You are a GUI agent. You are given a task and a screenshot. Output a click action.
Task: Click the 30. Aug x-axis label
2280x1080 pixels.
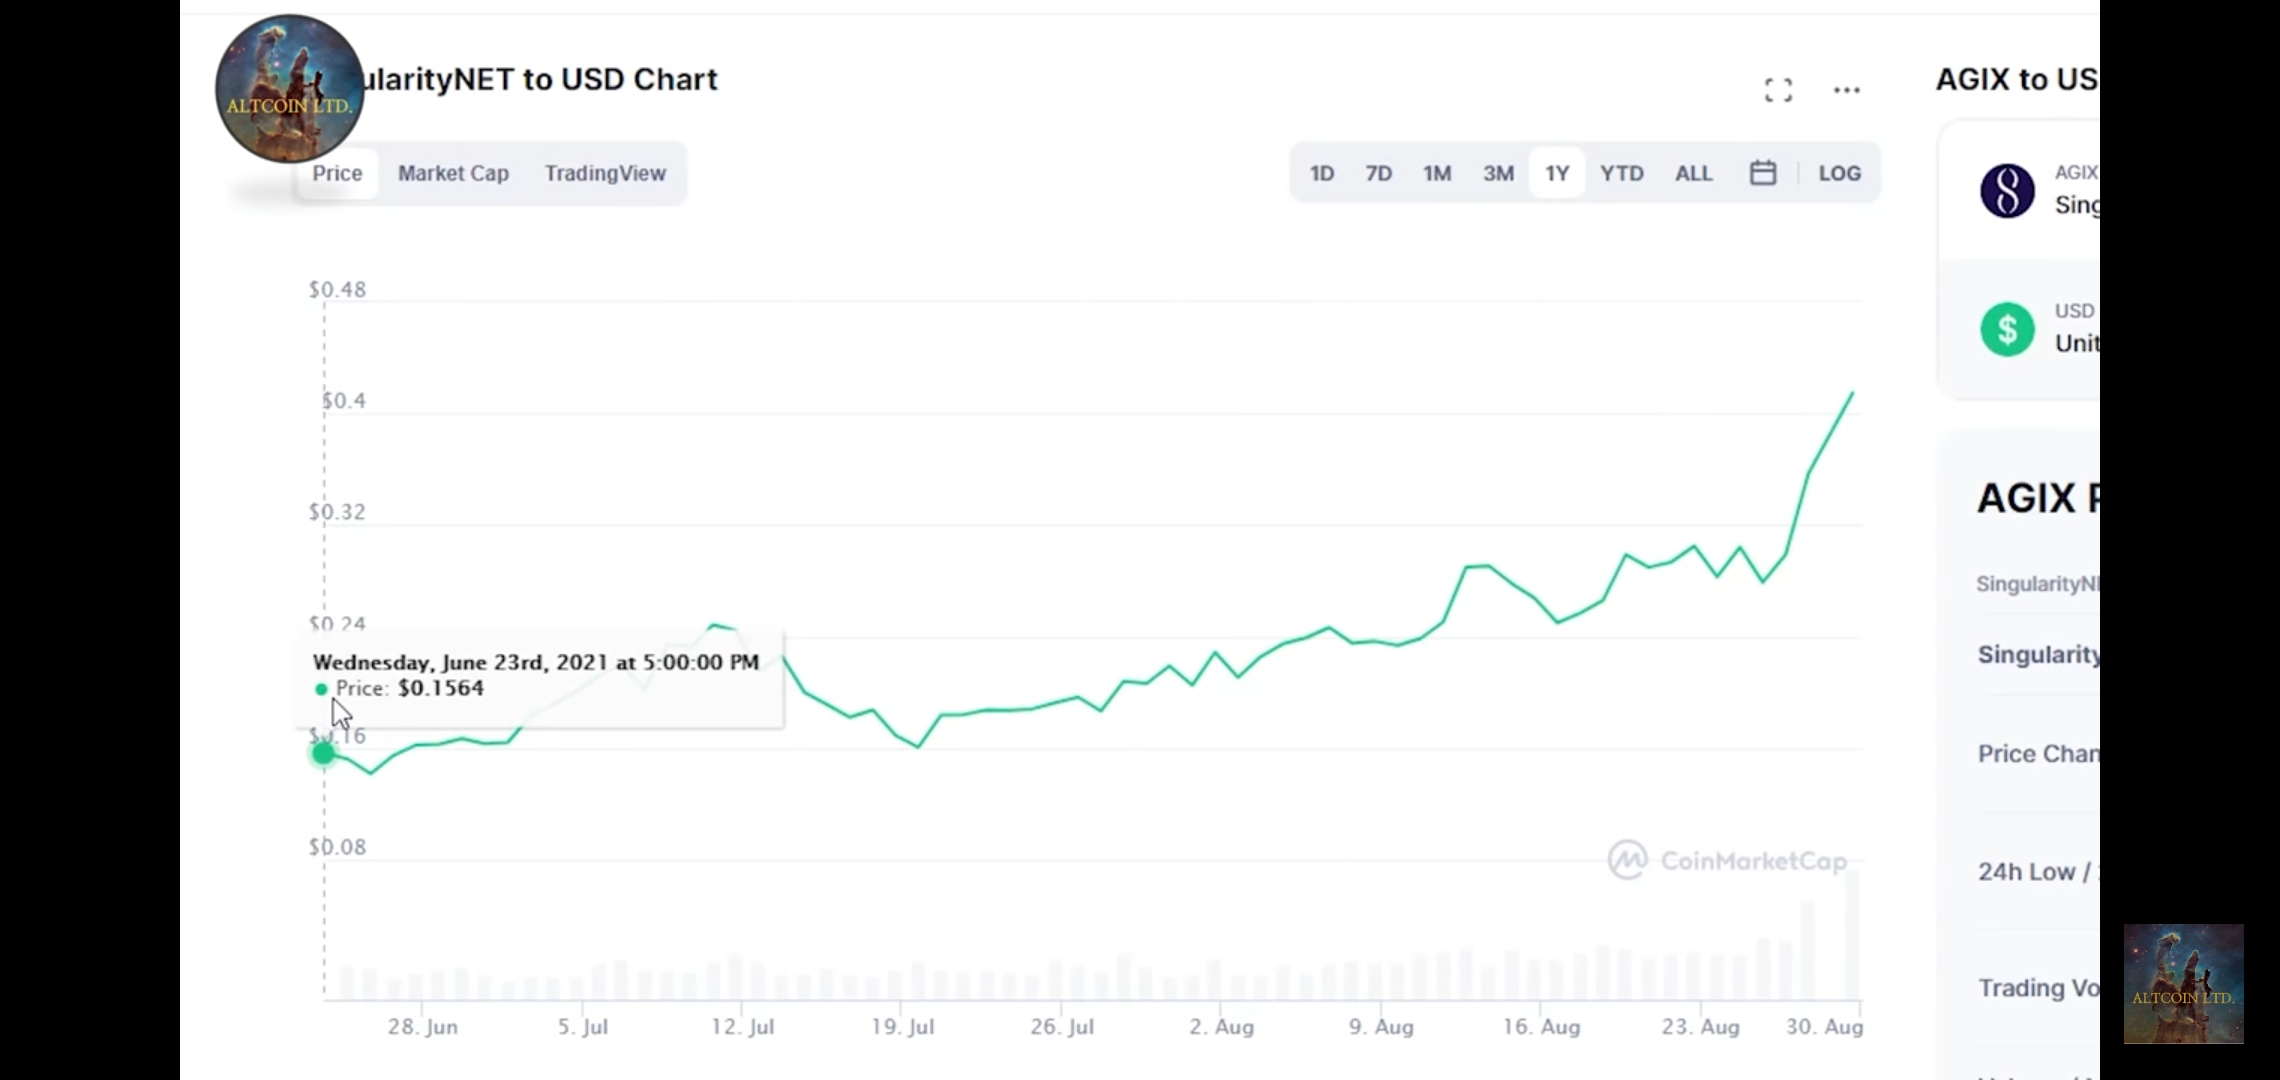(1825, 1026)
